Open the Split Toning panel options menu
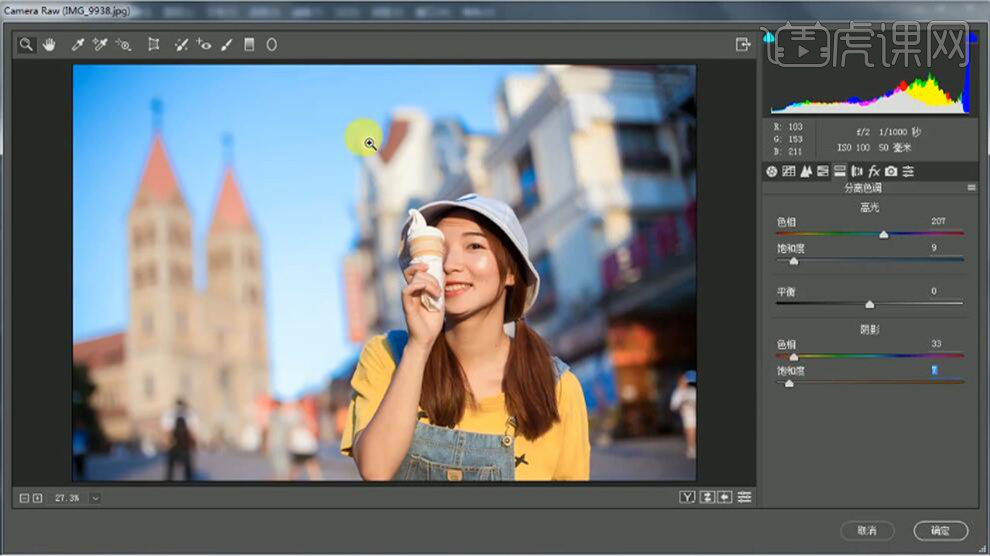 971,187
